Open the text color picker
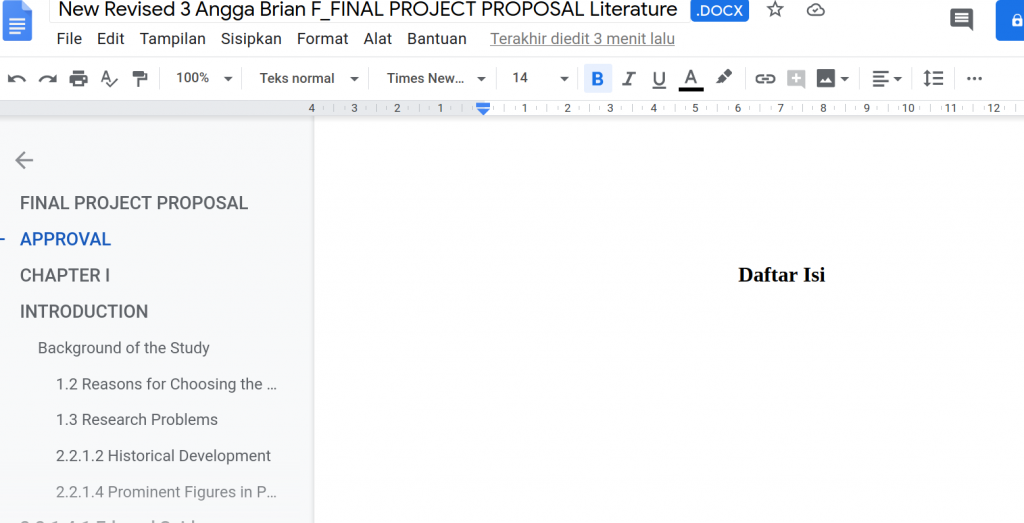1024x523 pixels. (x=691, y=78)
